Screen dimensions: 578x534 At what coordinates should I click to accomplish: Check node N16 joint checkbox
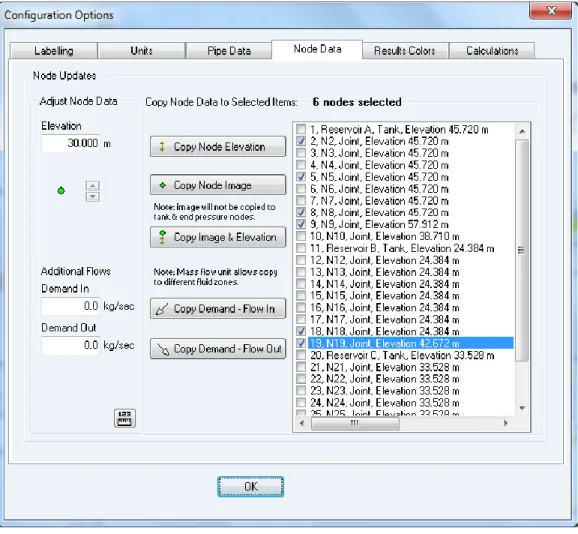pyautogui.click(x=301, y=307)
